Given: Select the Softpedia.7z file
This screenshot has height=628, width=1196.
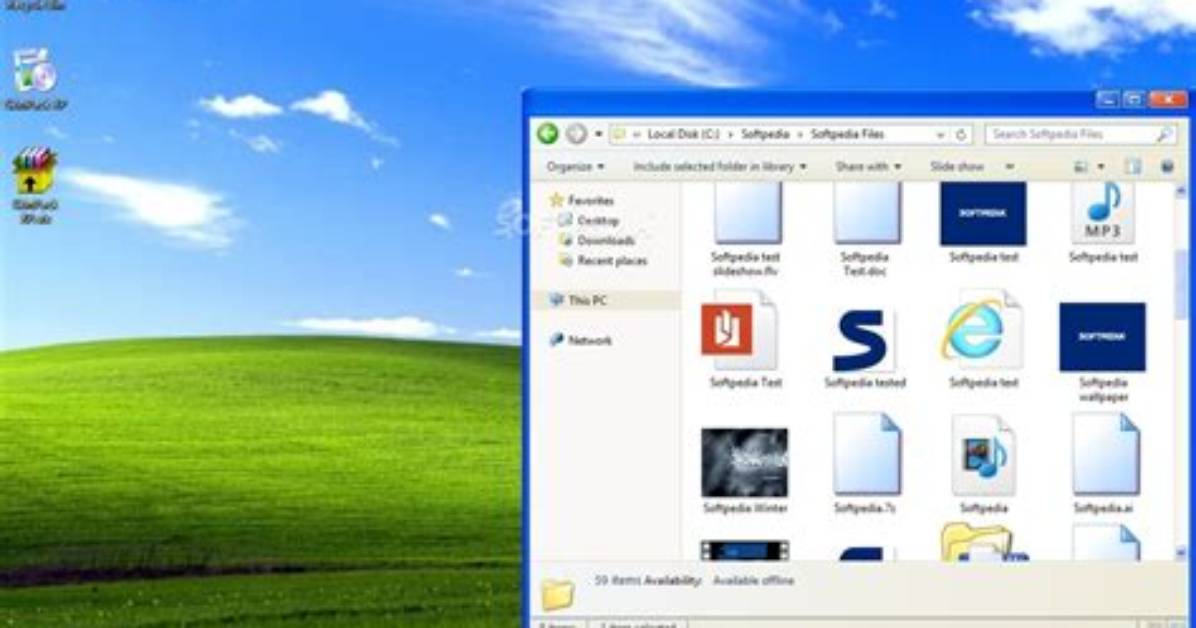Looking at the screenshot, I should click(865, 464).
